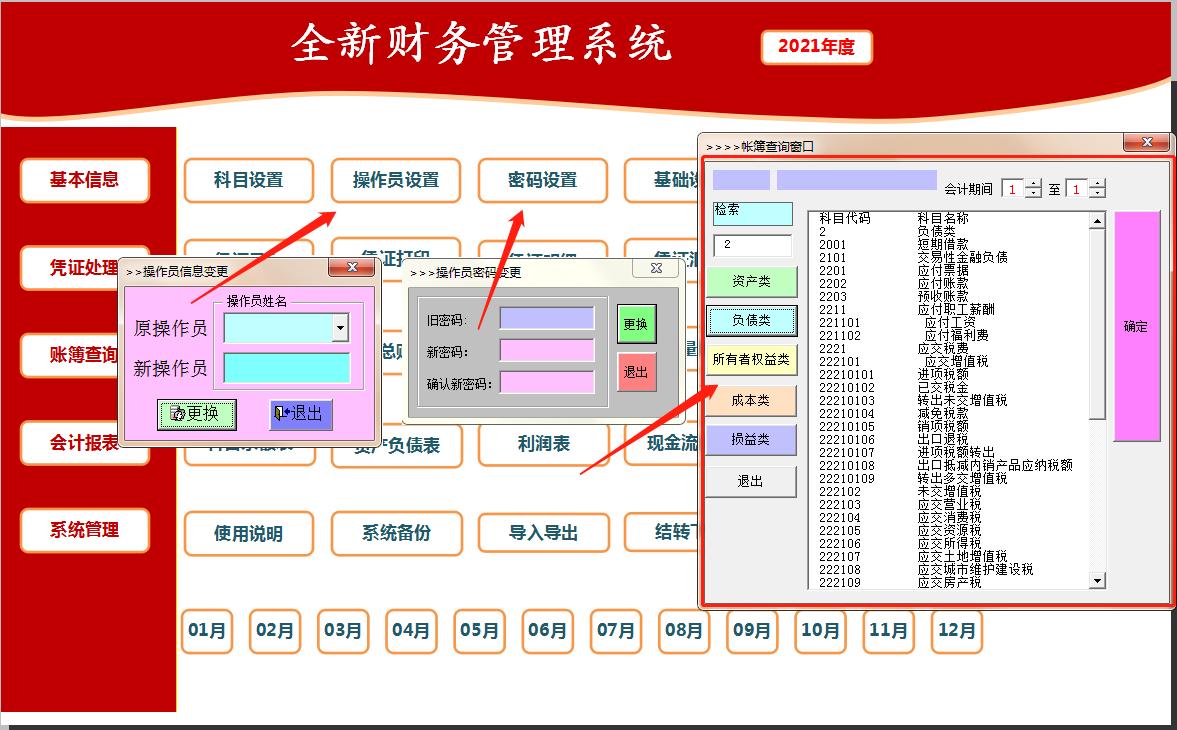Open the 原操作员 name dropdown
Screen dimensions: 1177x730
[341, 328]
